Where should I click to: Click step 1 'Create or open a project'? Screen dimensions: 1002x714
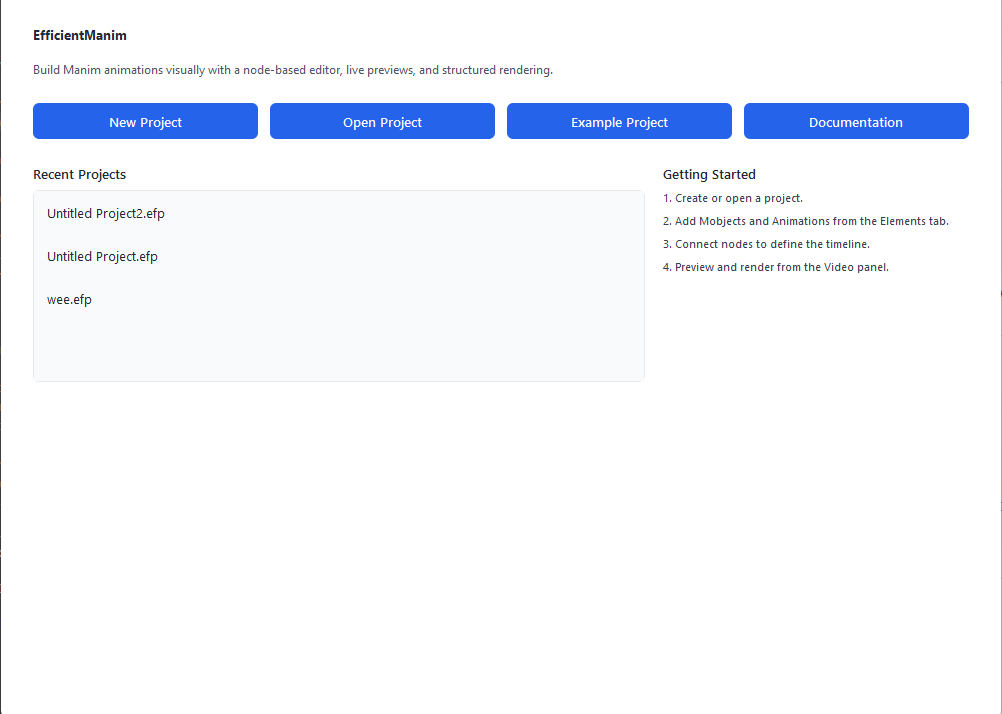tap(733, 198)
